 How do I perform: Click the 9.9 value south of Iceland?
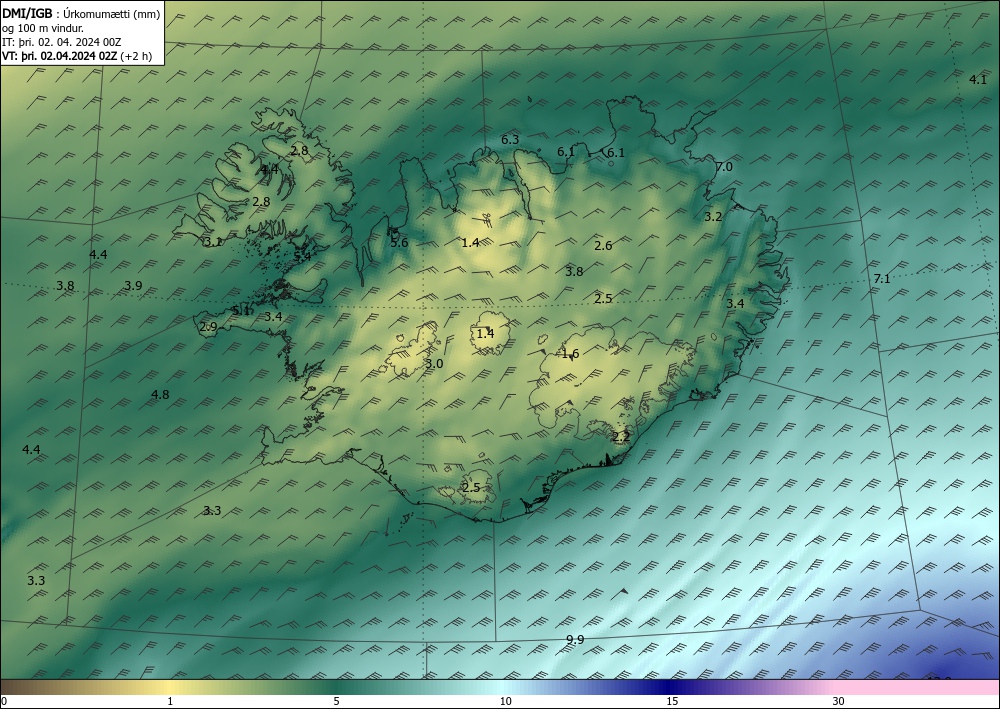pos(575,640)
